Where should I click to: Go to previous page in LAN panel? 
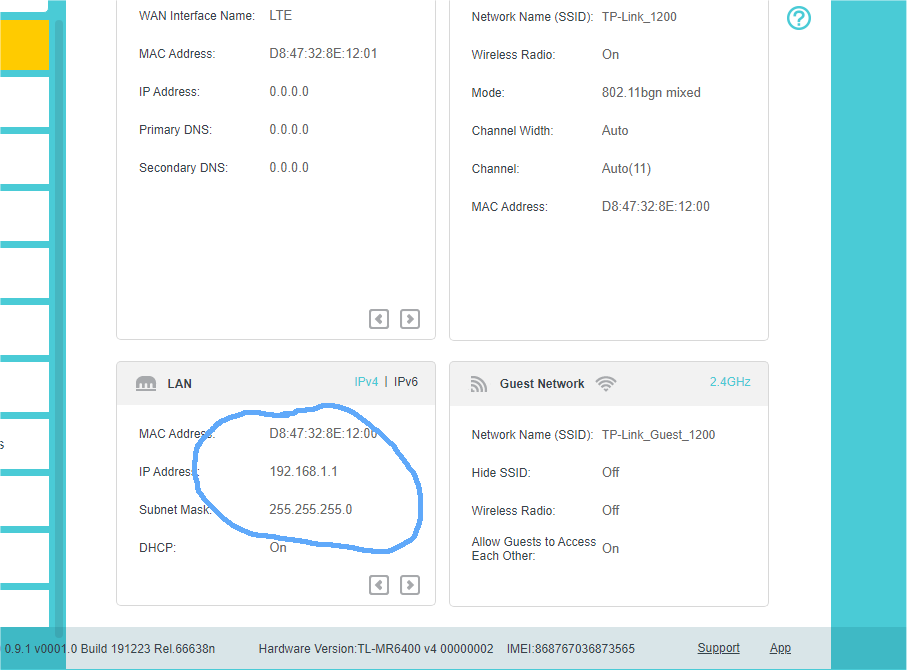click(379, 585)
